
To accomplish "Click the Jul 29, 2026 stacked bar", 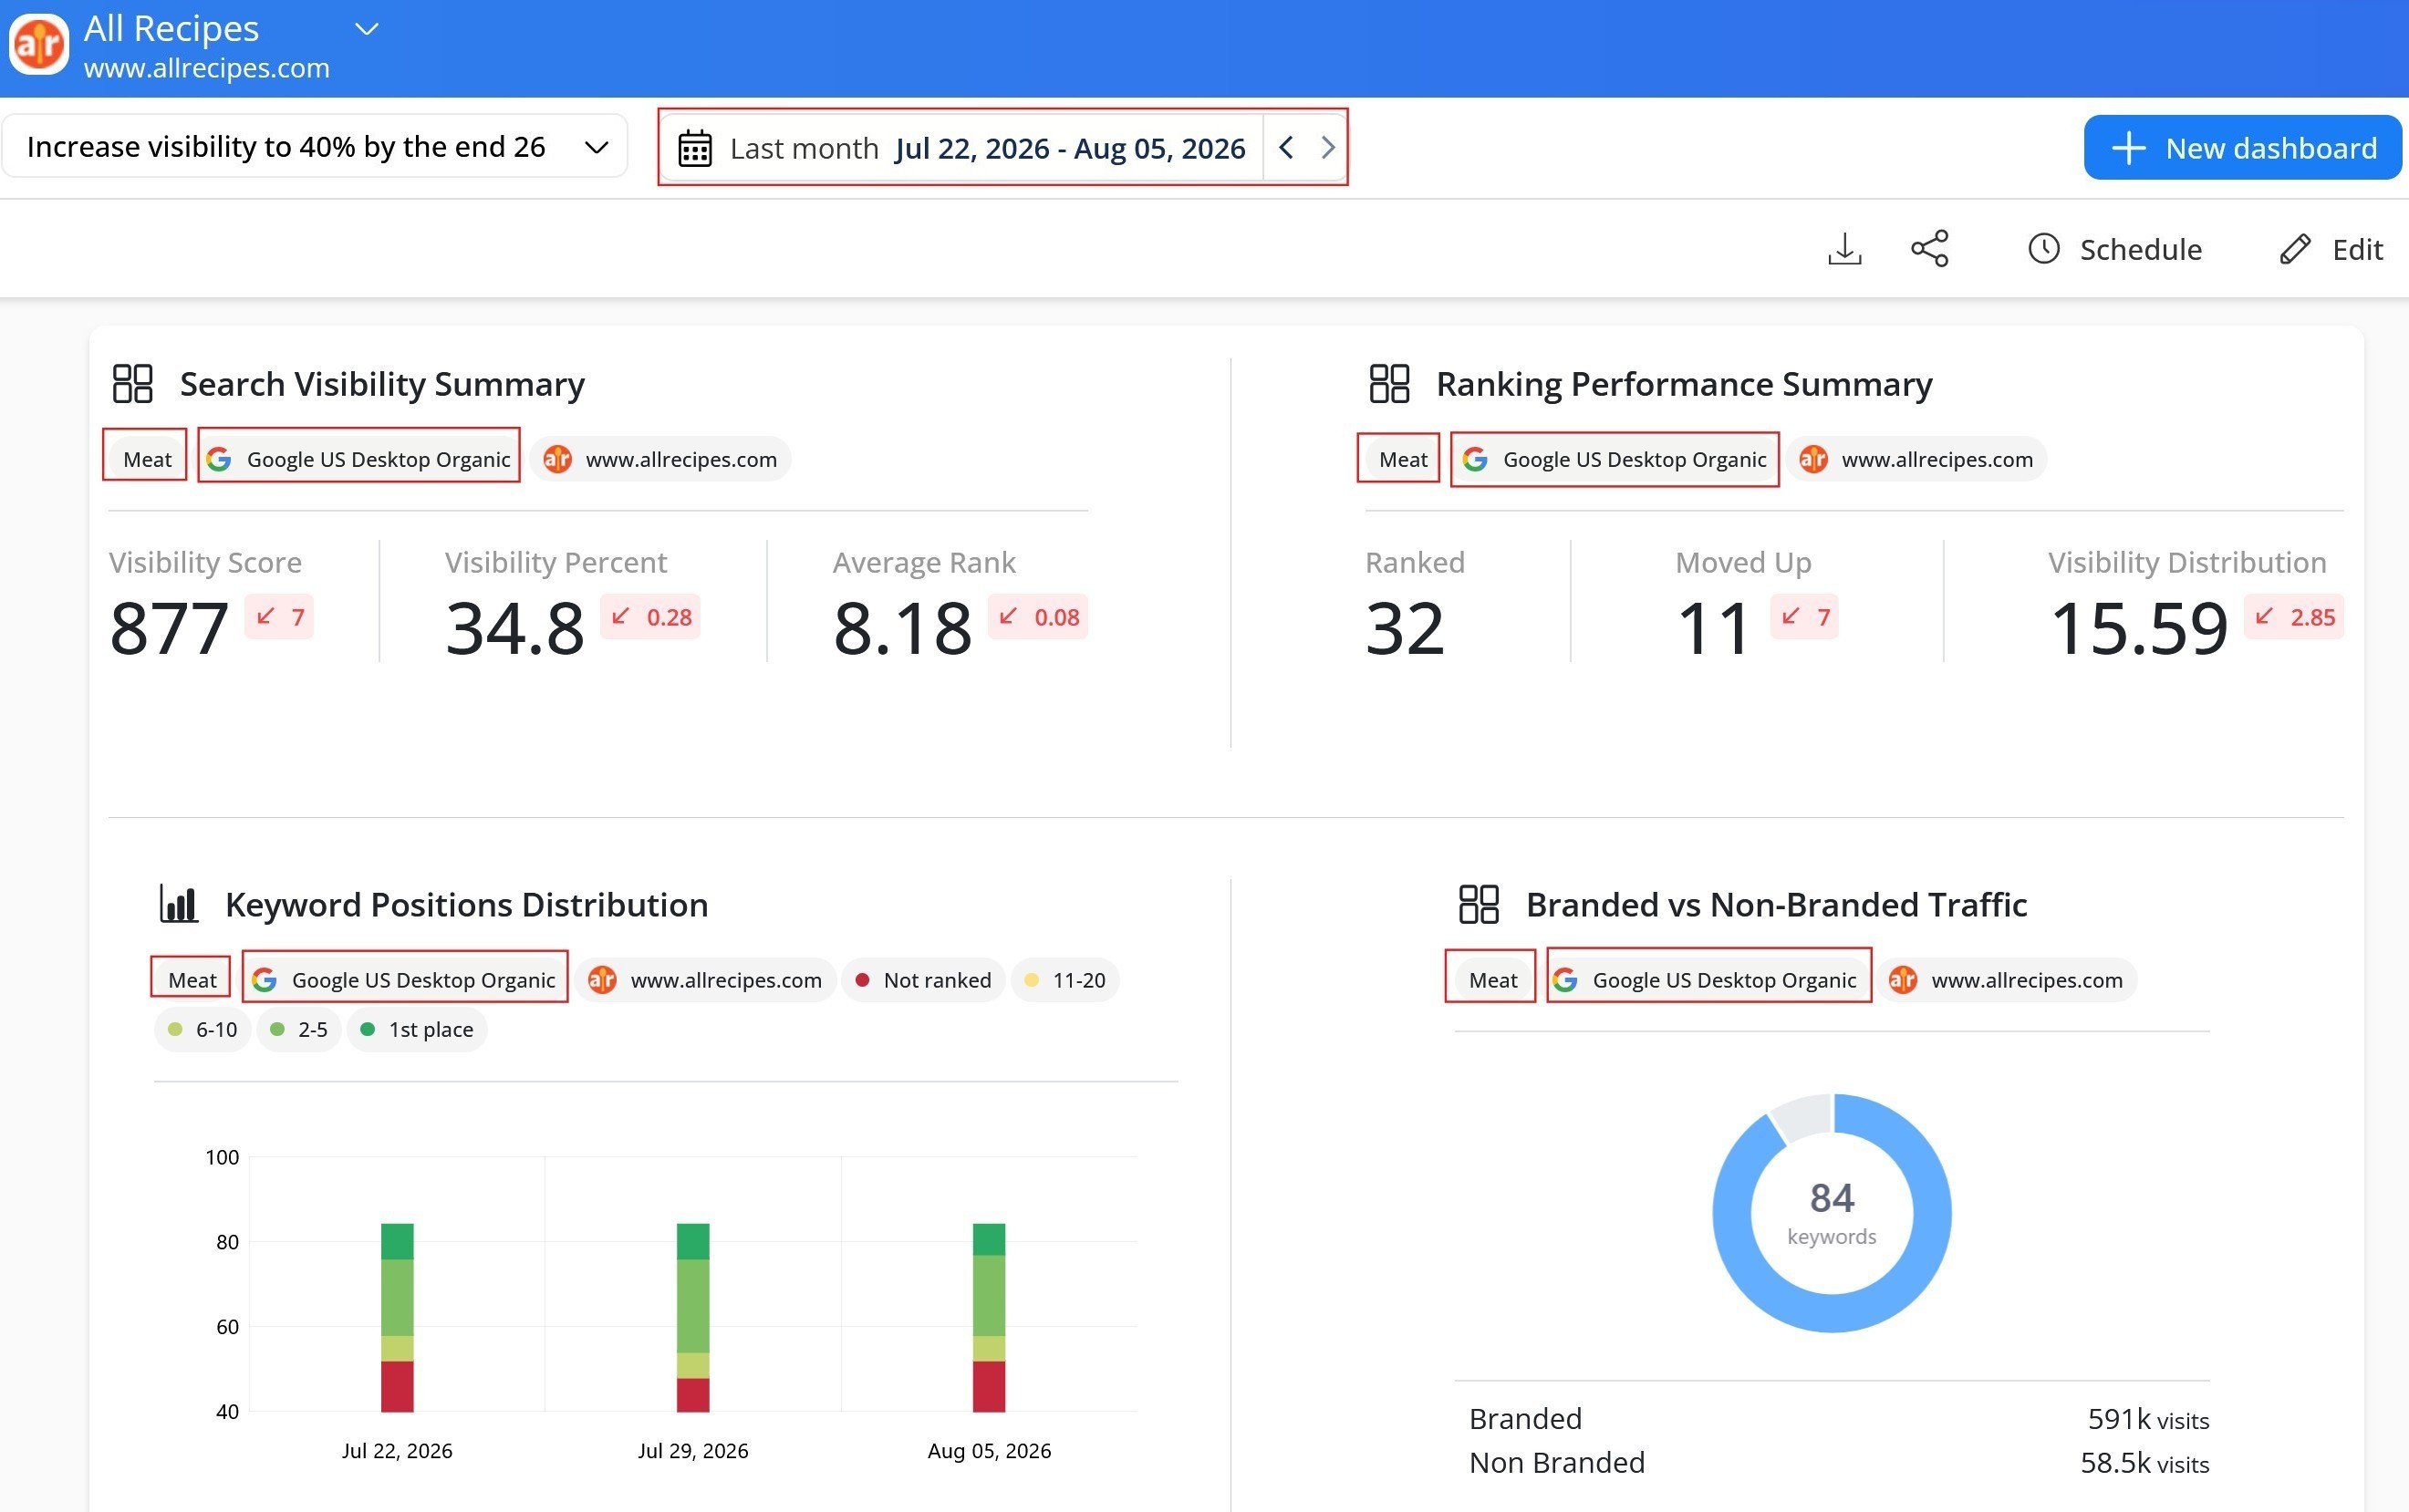I will click(x=693, y=1317).
